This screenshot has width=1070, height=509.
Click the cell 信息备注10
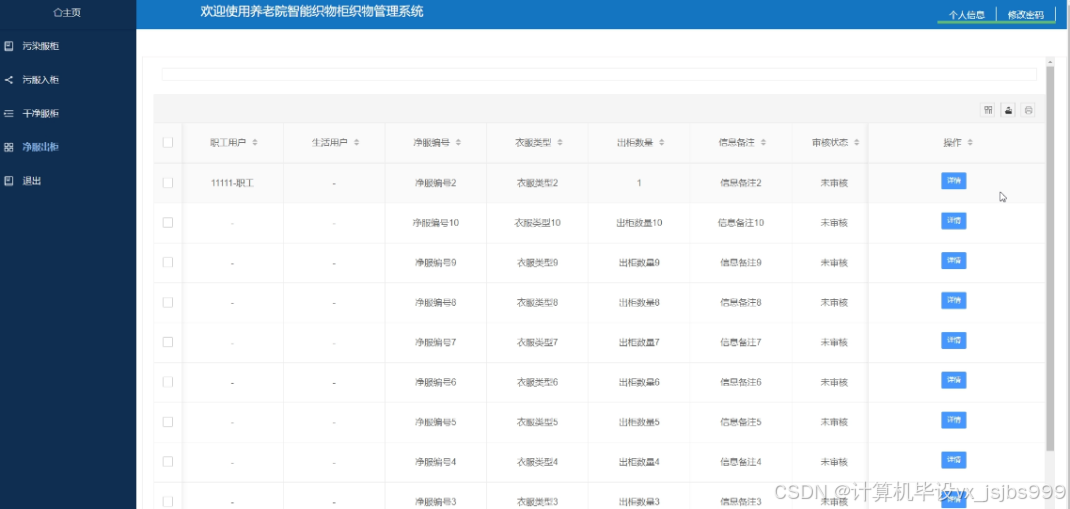tap(740, 222)
